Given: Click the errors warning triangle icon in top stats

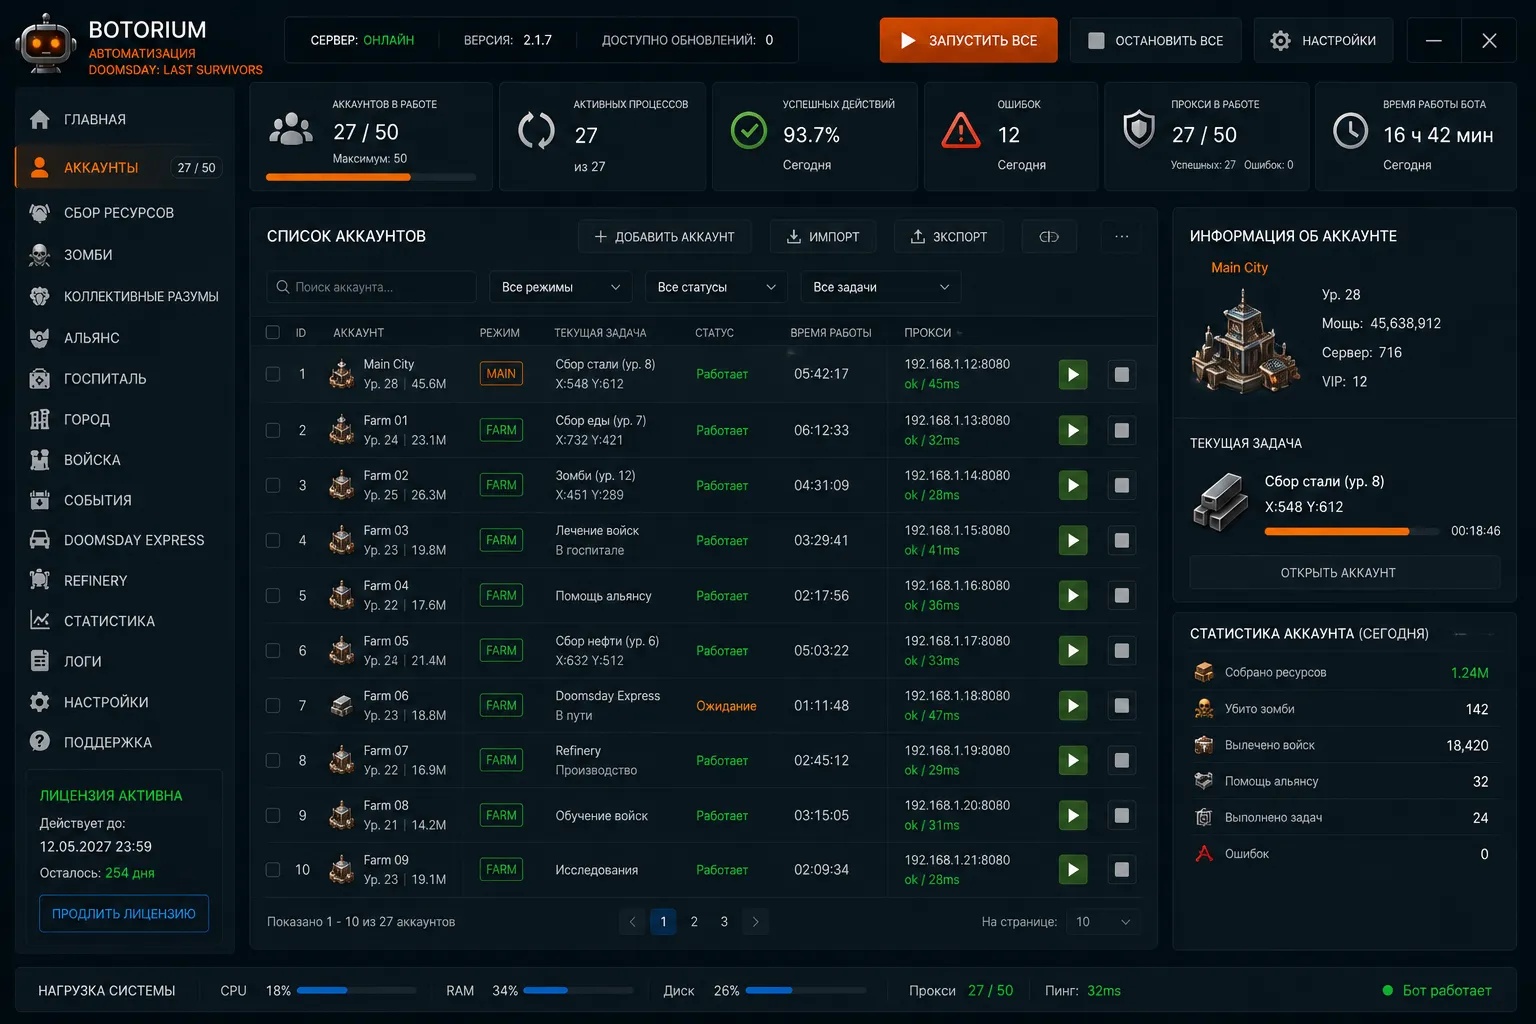Looking at the screenshot, I should coord(961,131).
